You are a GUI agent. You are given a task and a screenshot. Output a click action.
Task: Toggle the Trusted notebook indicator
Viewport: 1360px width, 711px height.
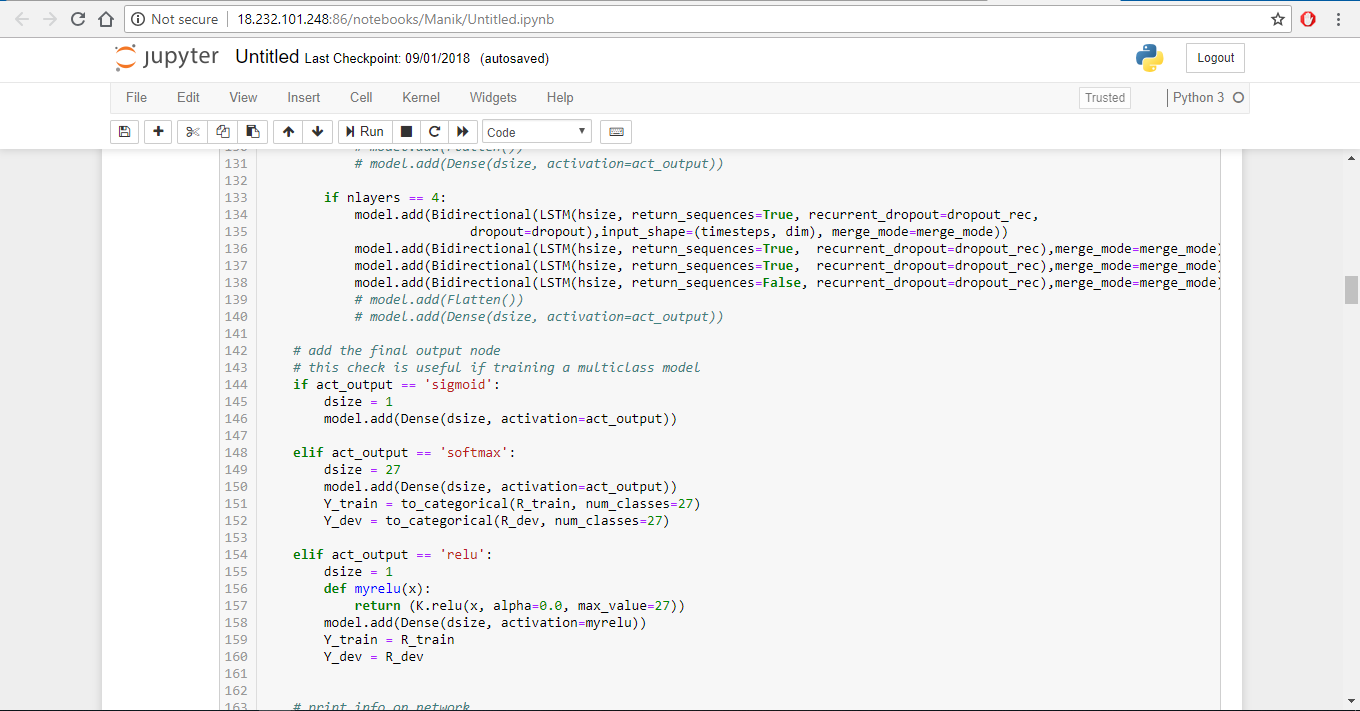[x=1105, y=98]
